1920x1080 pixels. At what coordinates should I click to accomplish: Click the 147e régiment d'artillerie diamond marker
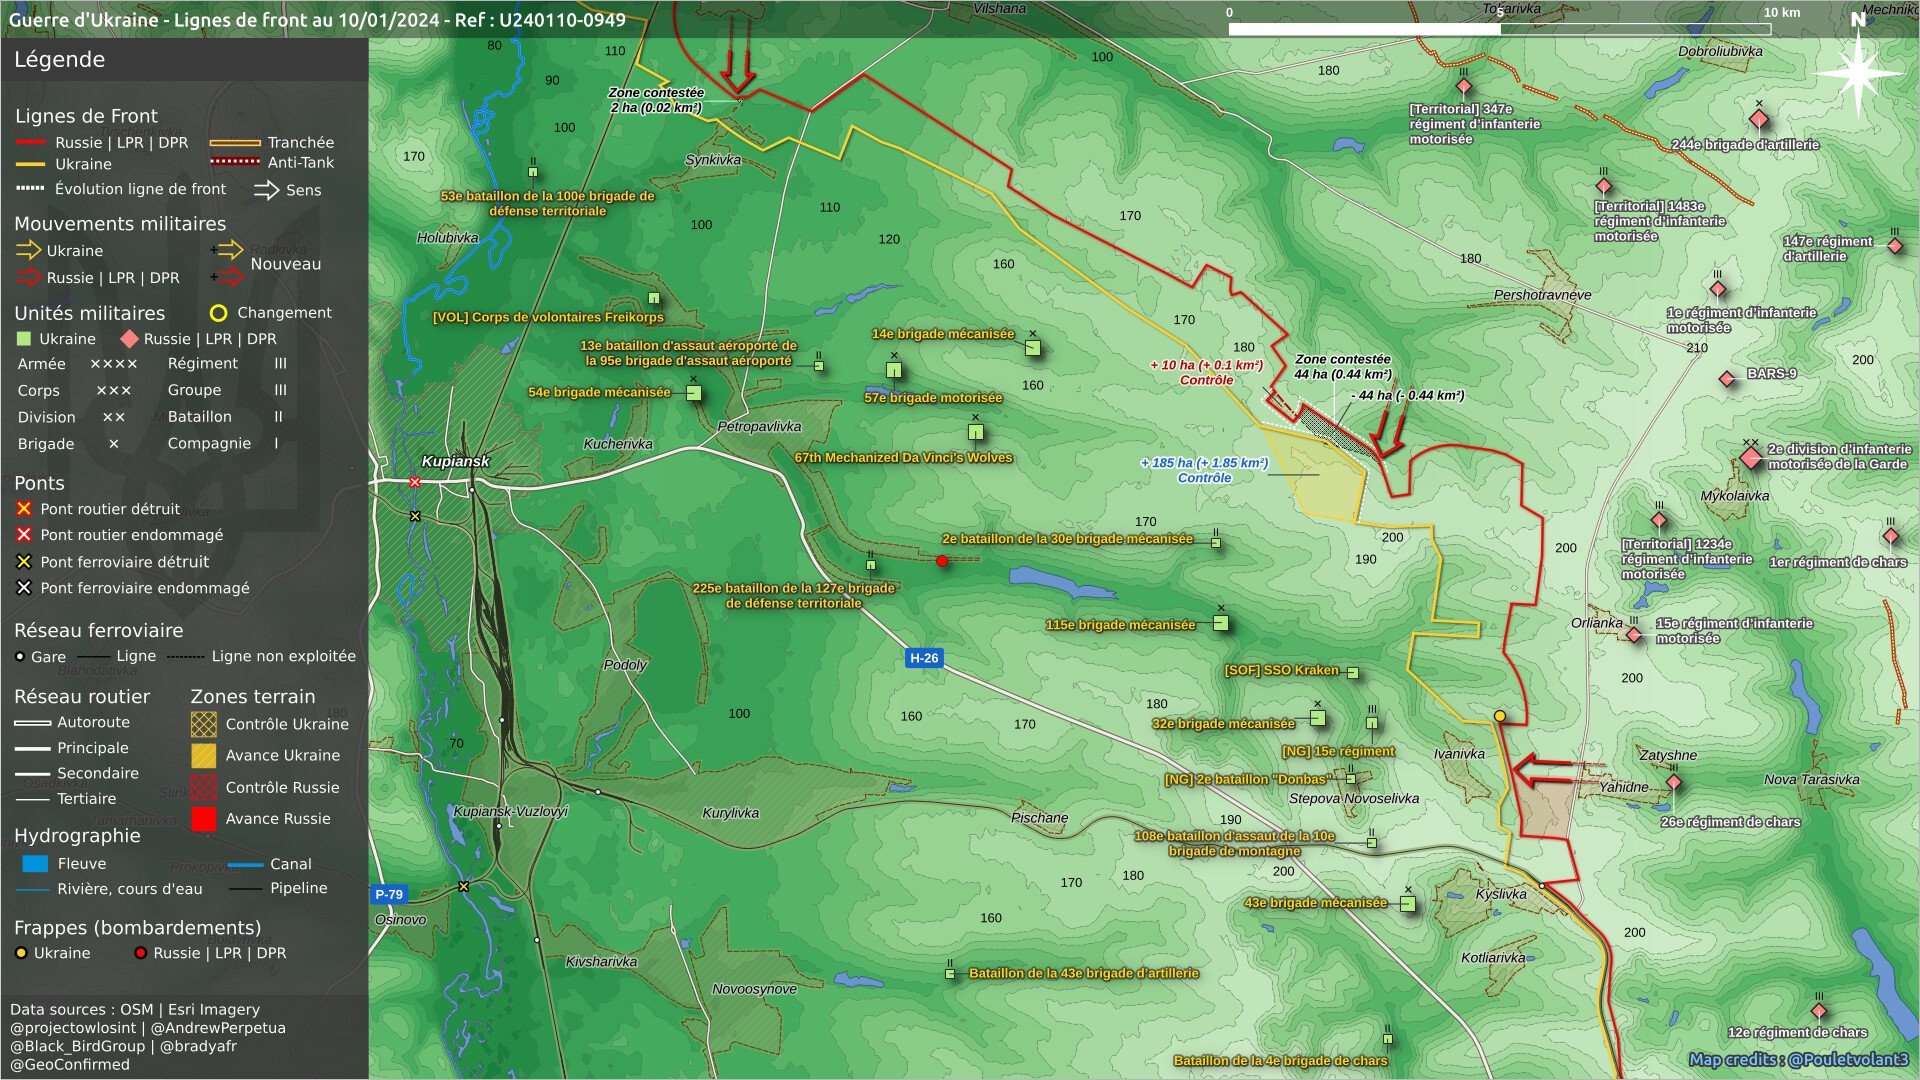[1895, 246]
